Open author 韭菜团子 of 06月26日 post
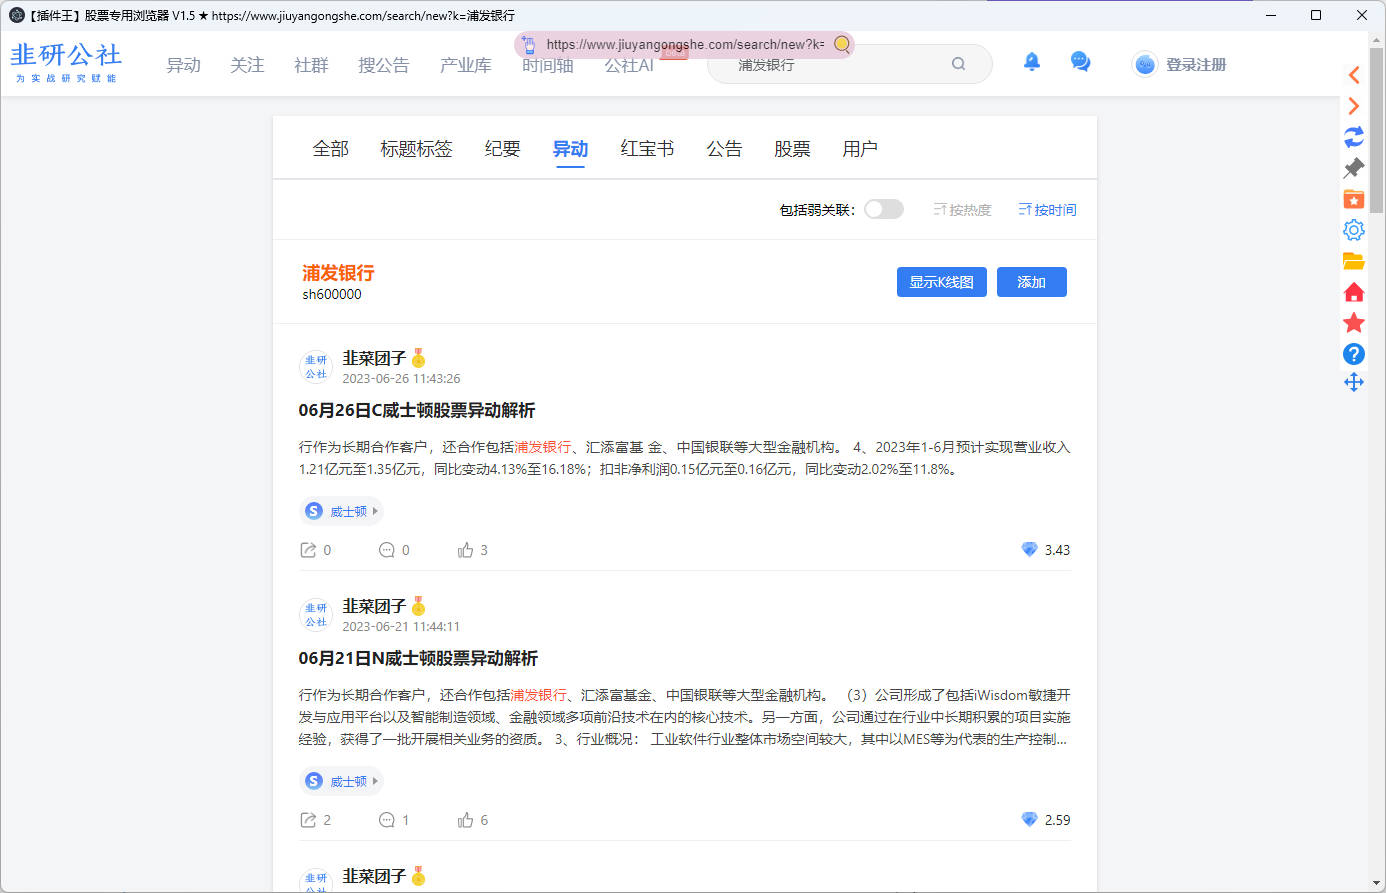This screenshot has height=893, width=1386. pos(374,358)
